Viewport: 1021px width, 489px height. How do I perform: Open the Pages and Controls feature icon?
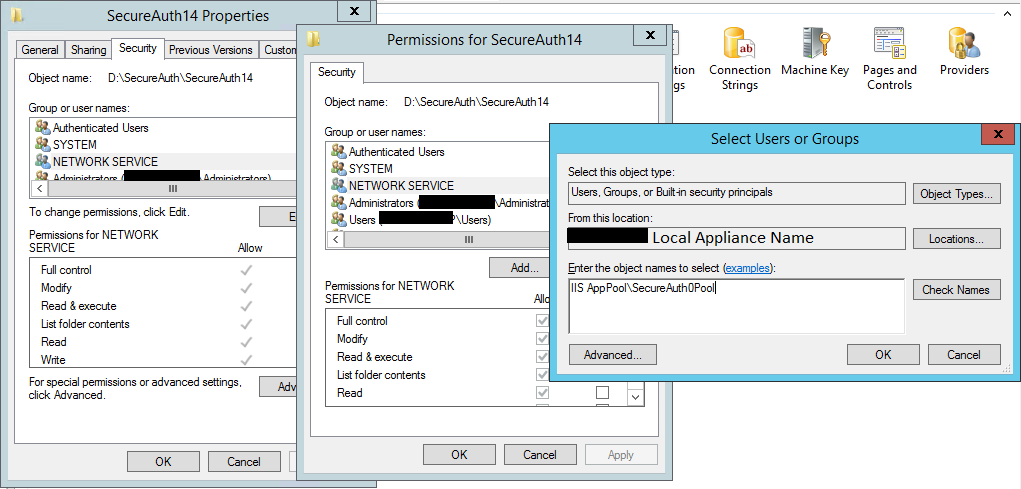[x=889, y=59]
